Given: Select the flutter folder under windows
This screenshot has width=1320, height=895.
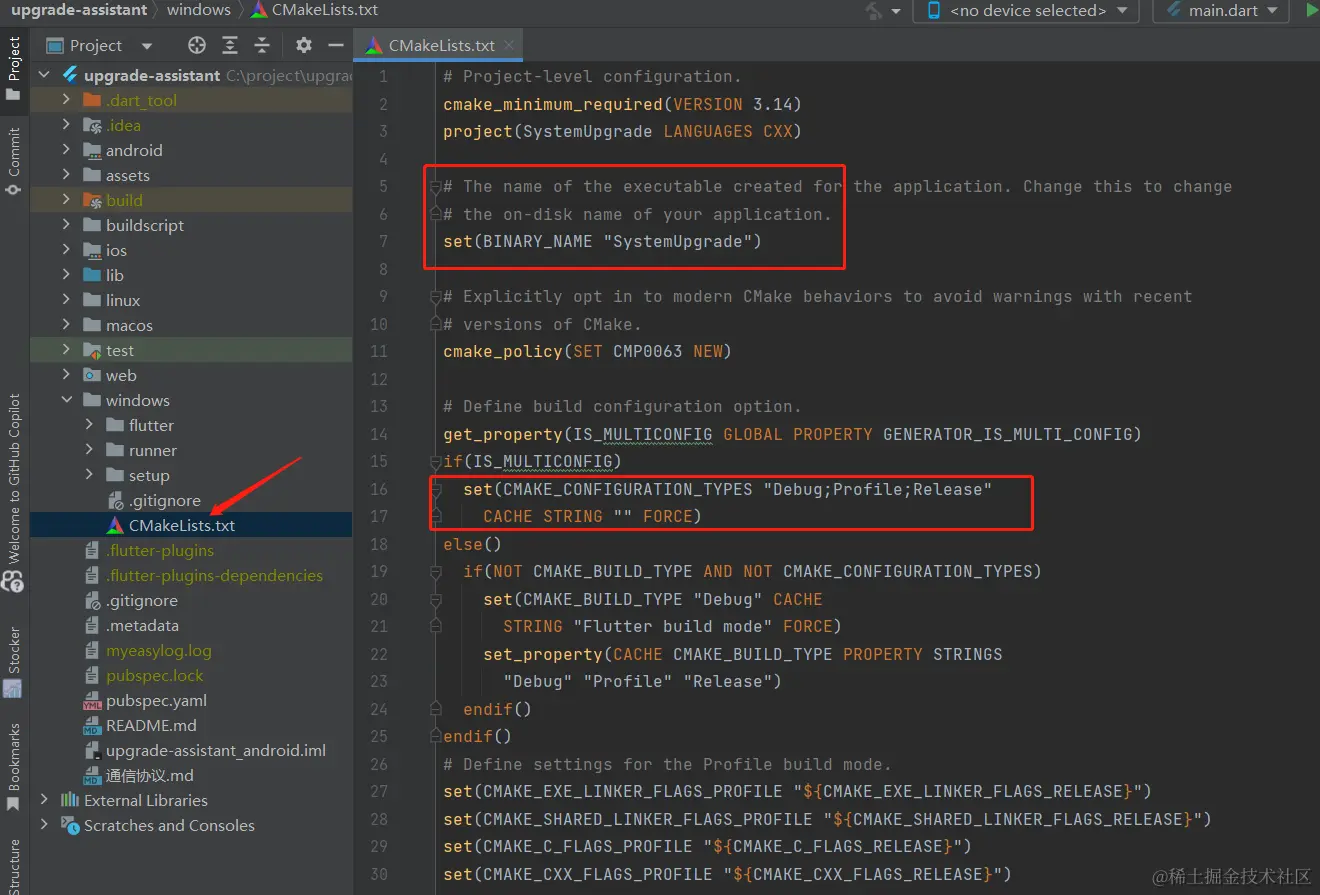Looking at the screenshot, I should 151,425.
